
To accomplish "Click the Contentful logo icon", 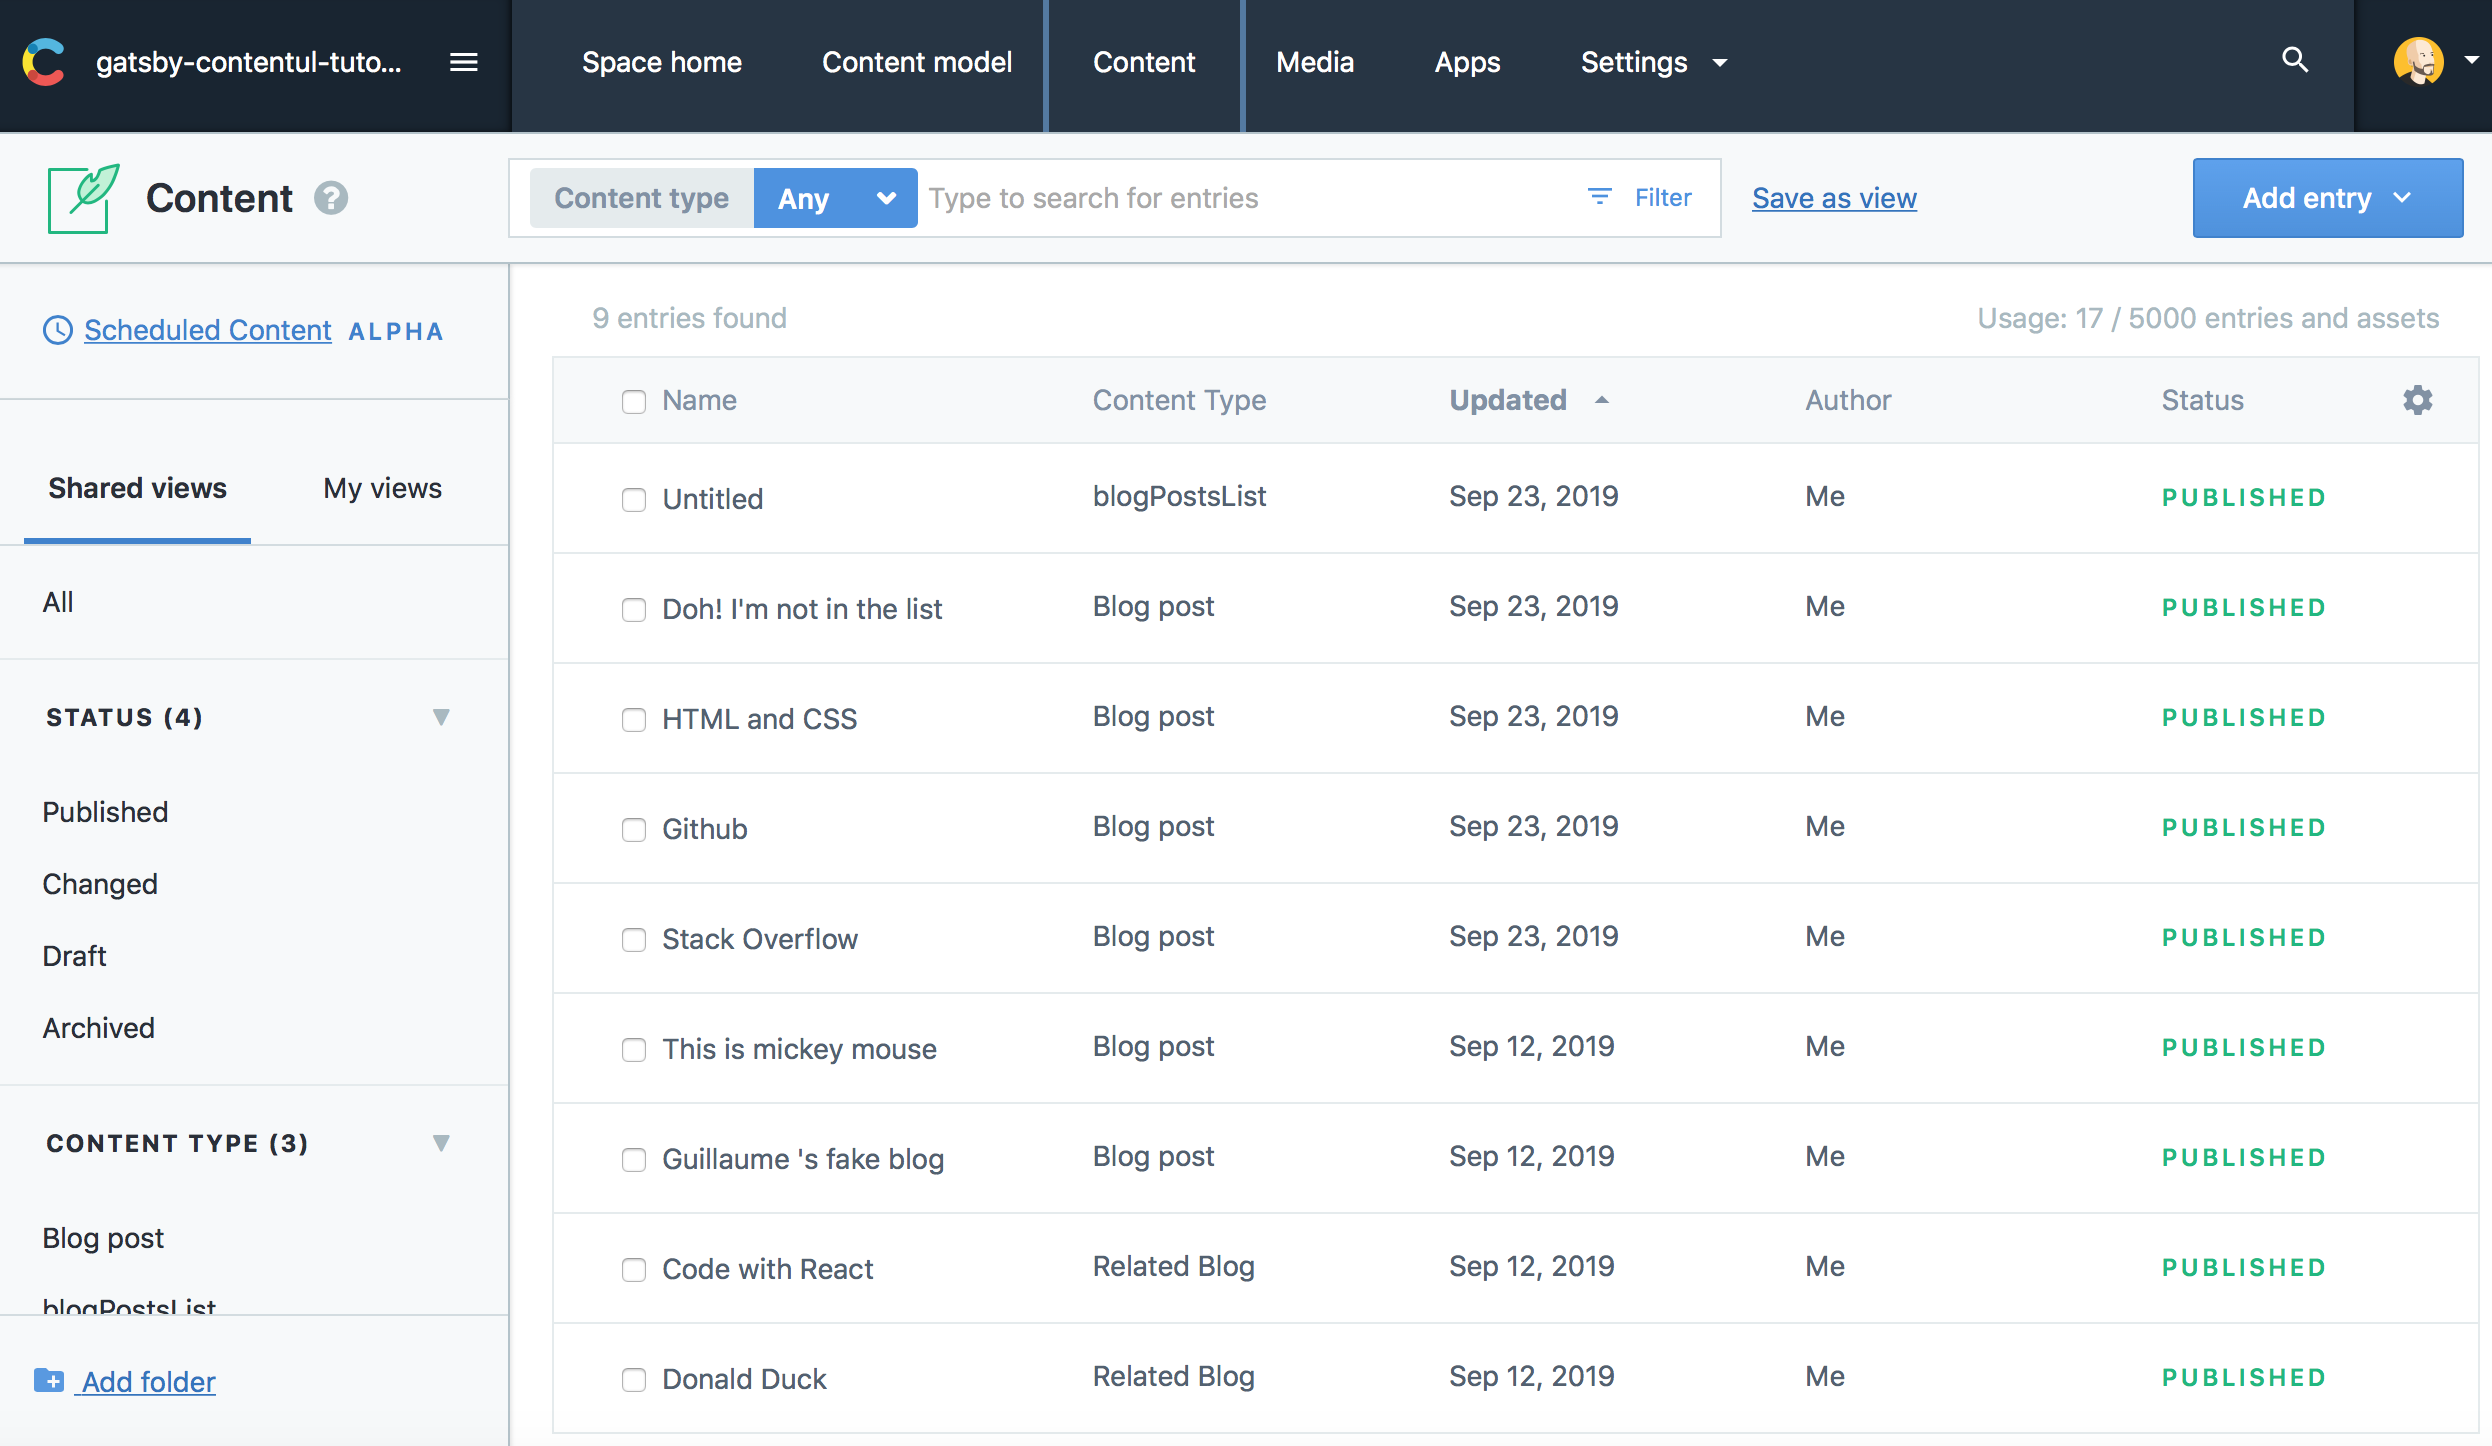I will coord(43,62).
